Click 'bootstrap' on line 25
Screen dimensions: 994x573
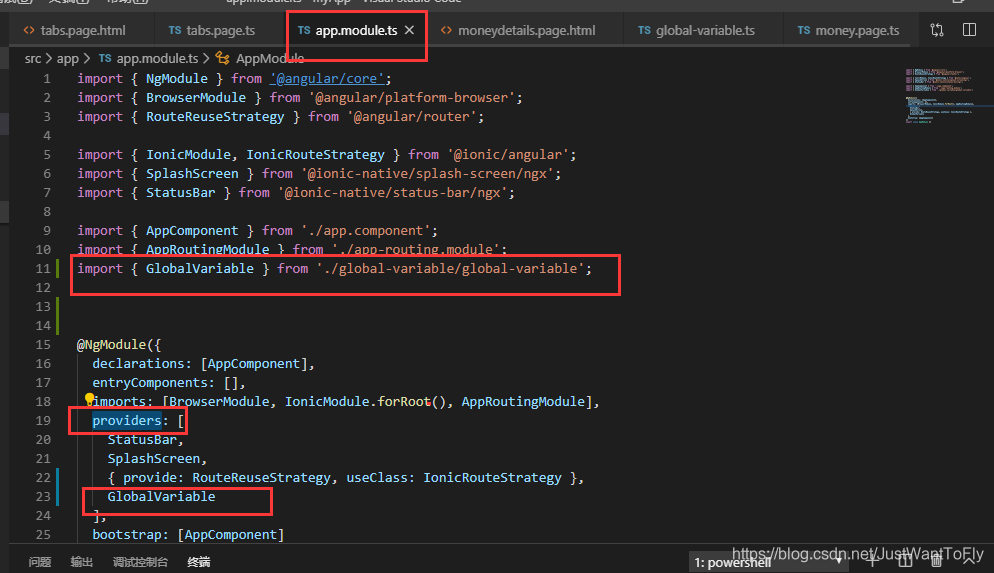coord(127,535)
